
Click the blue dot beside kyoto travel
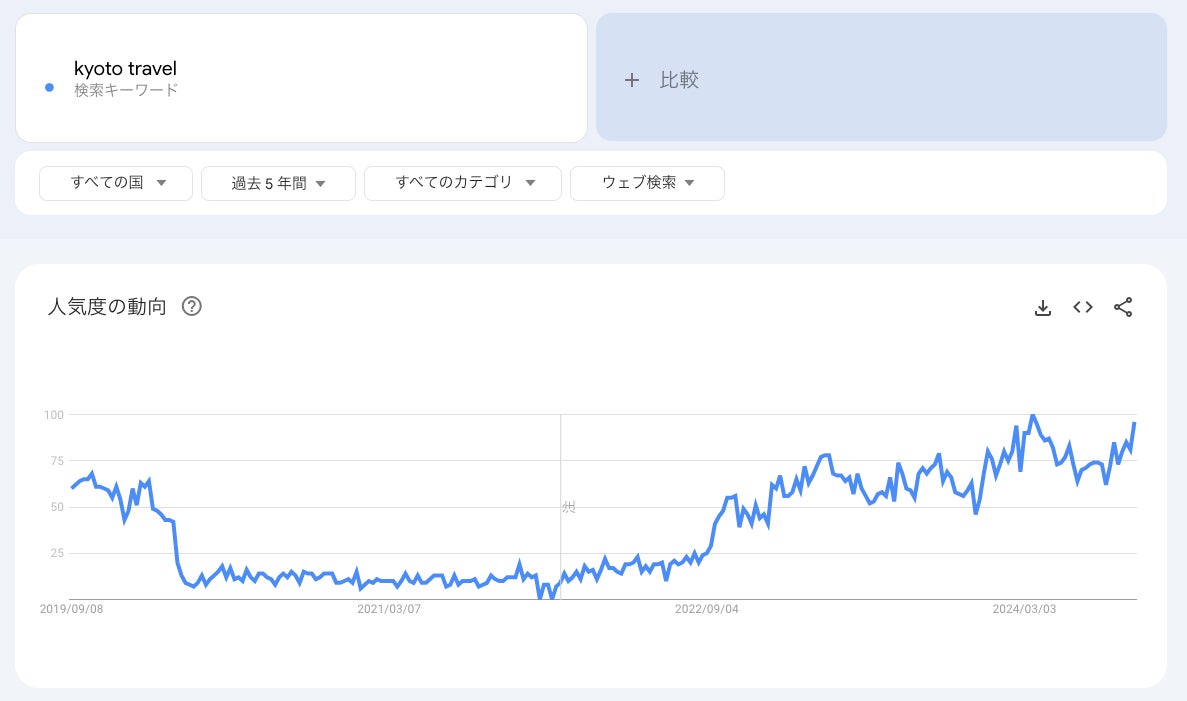(50, 88)
